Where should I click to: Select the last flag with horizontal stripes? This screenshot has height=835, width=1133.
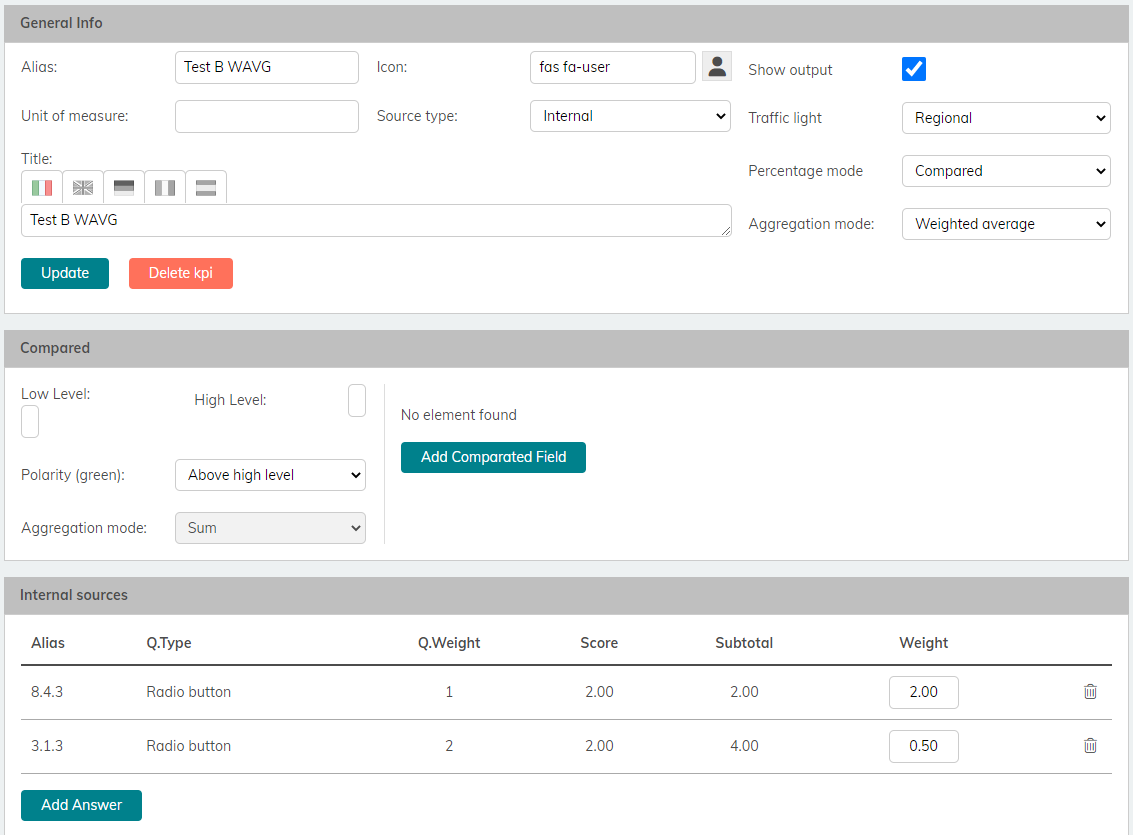coord(206,188)
